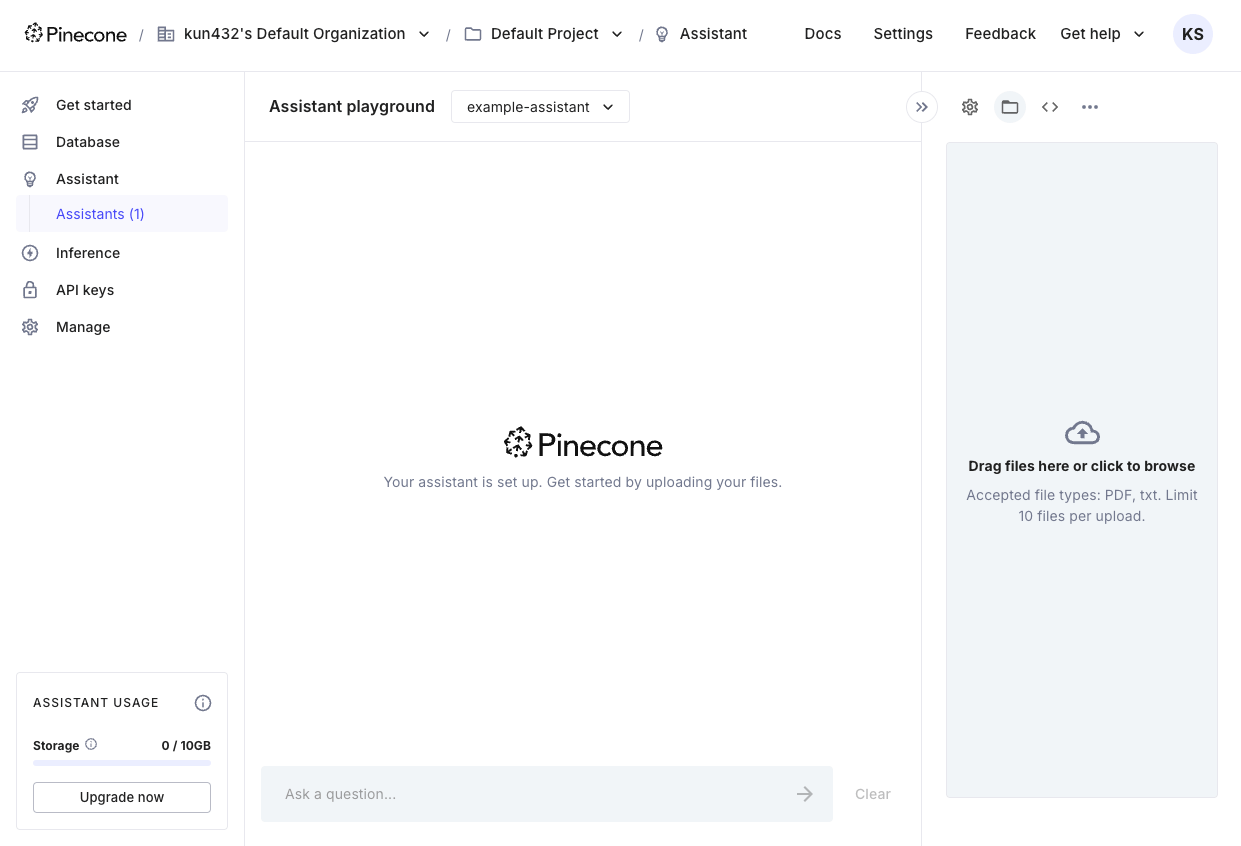Open the Feedback link in header
This screenshot has height=846, width=1241.
(x=1000, y=34)
